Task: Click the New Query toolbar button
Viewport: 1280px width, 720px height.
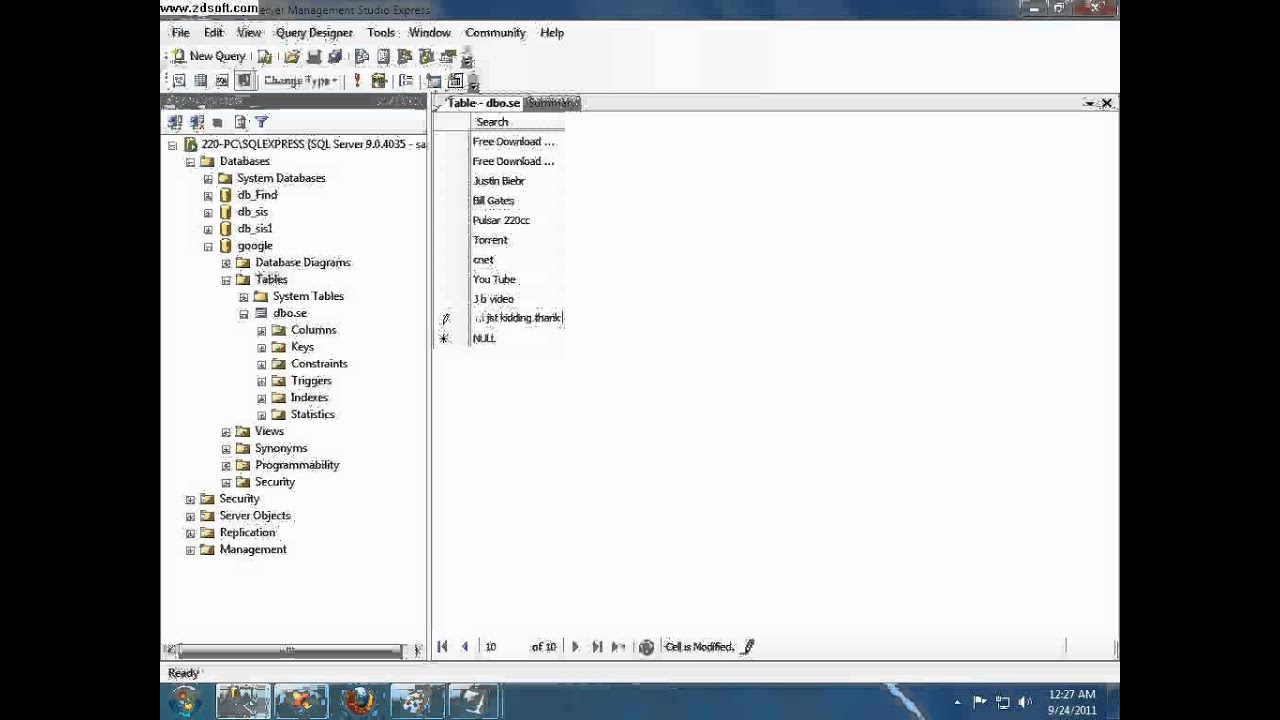Action: [209, 56]
